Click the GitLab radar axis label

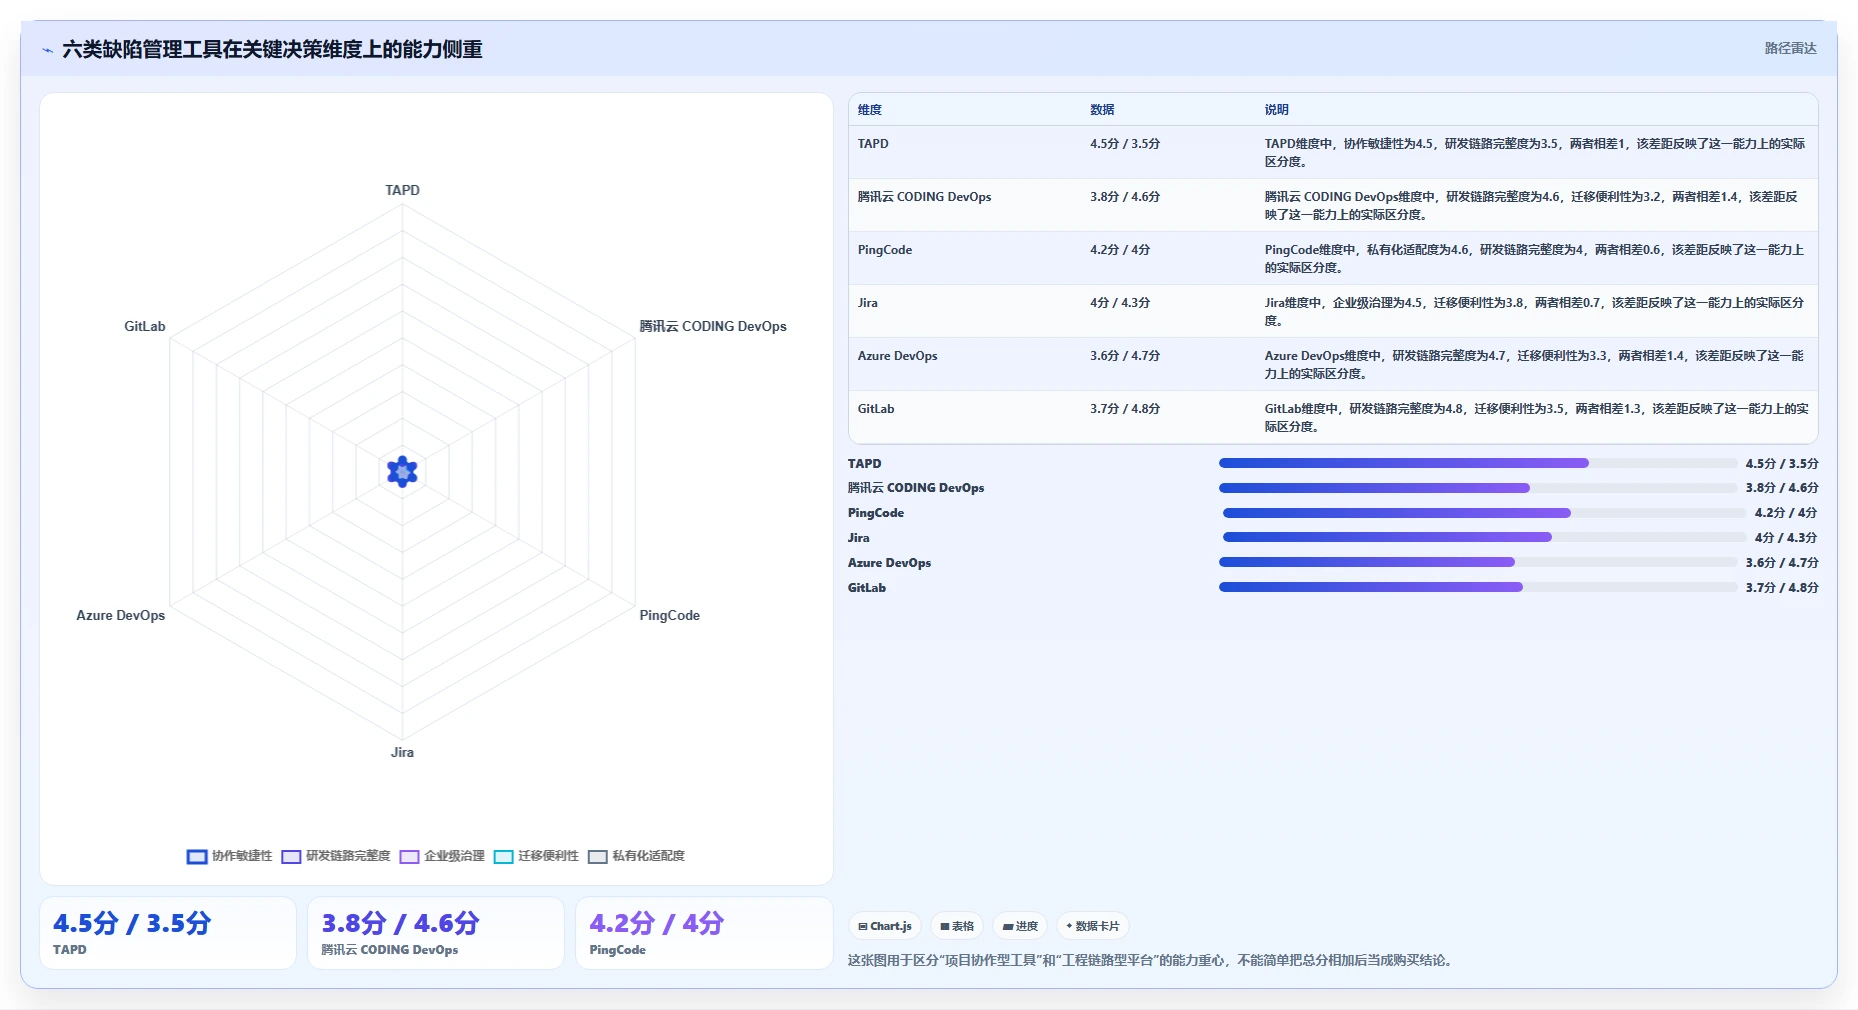(145, 326)
